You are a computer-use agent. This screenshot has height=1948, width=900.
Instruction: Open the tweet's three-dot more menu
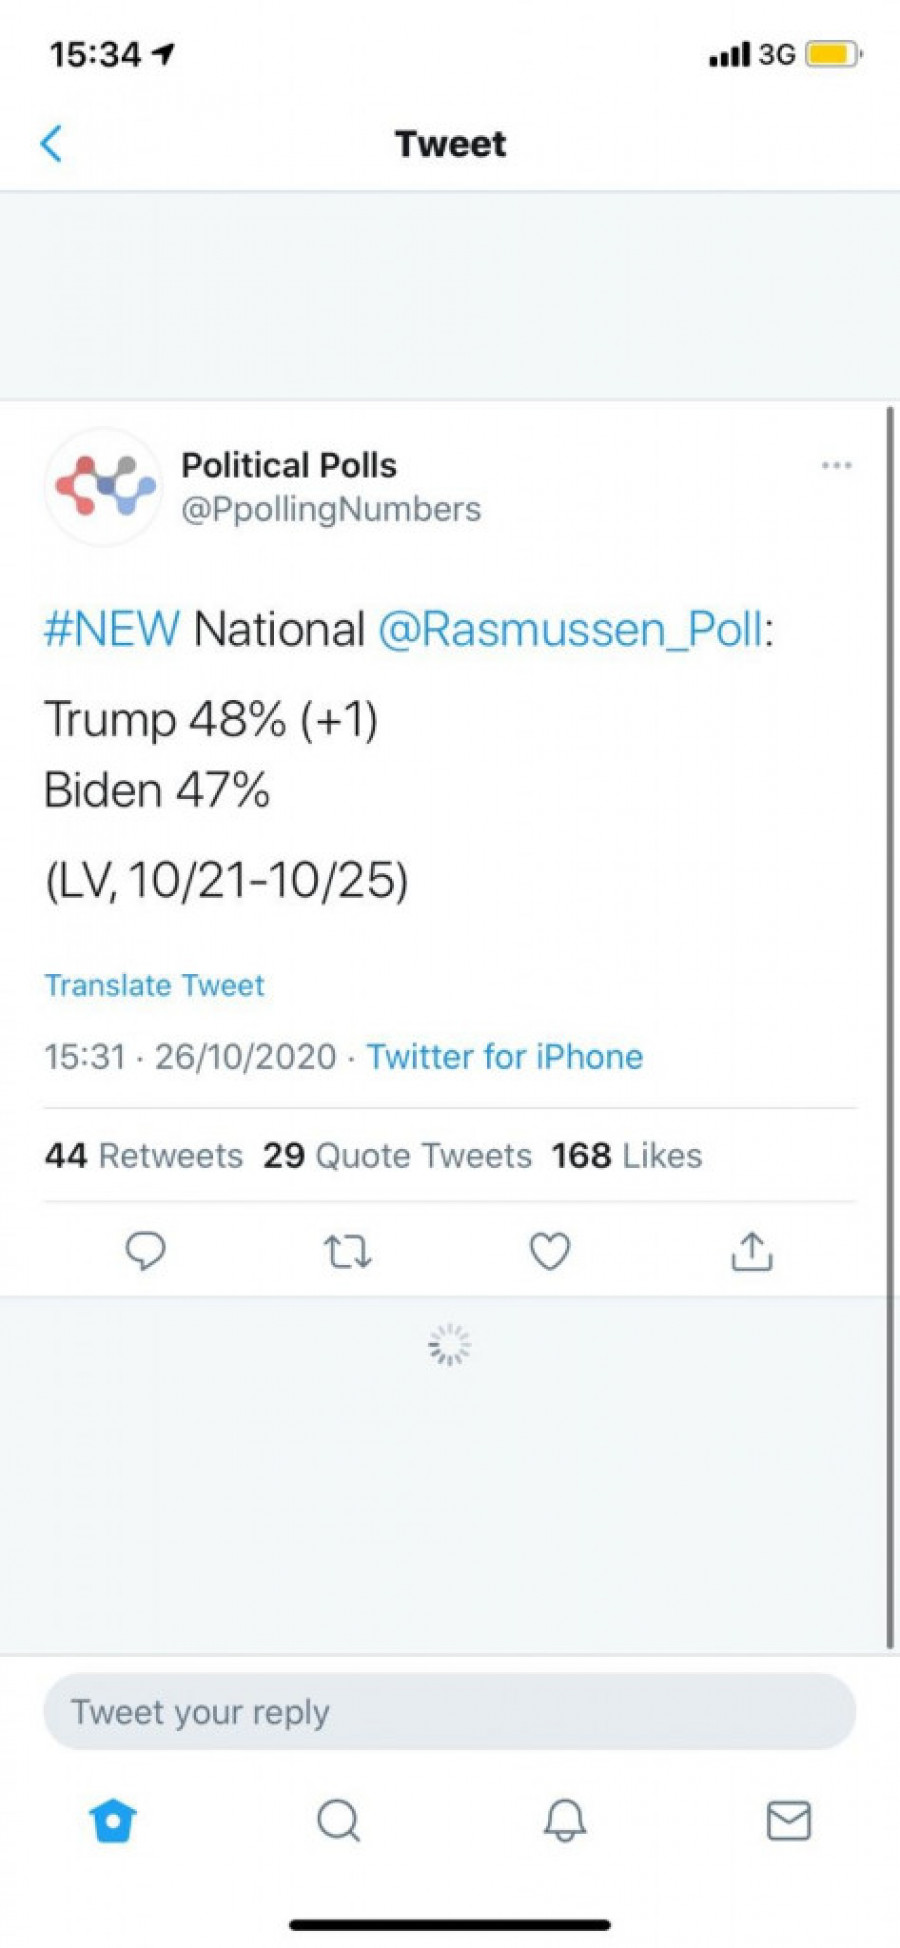point(836,465)
